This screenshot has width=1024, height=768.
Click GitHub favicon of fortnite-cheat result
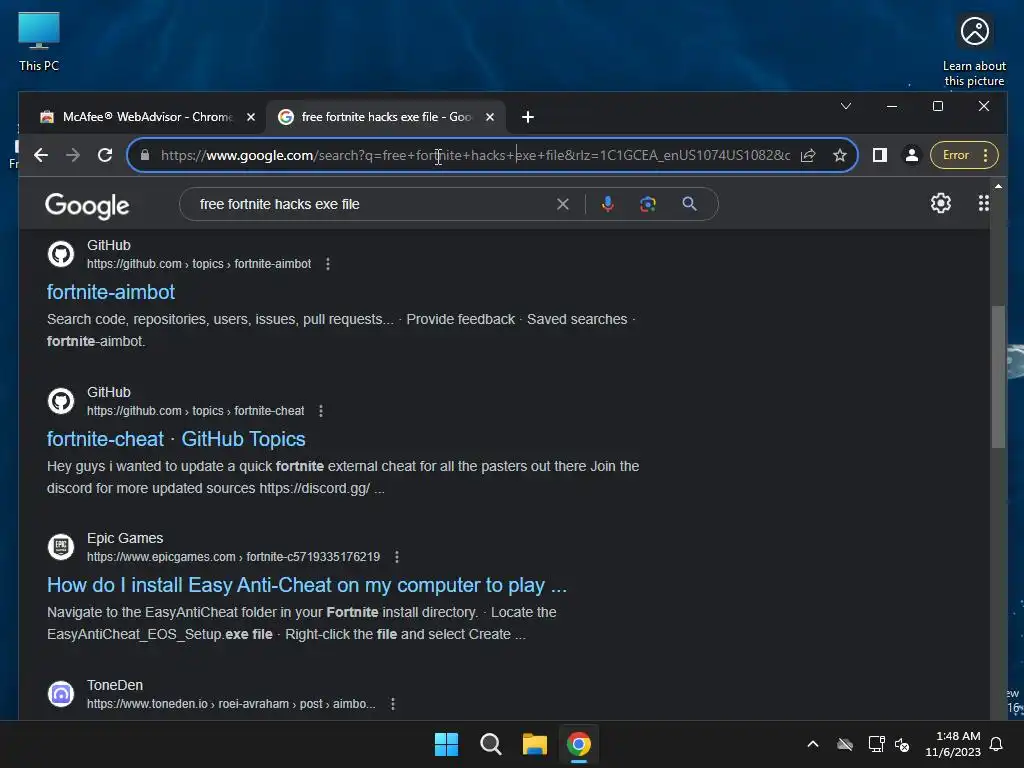(61, 401)
